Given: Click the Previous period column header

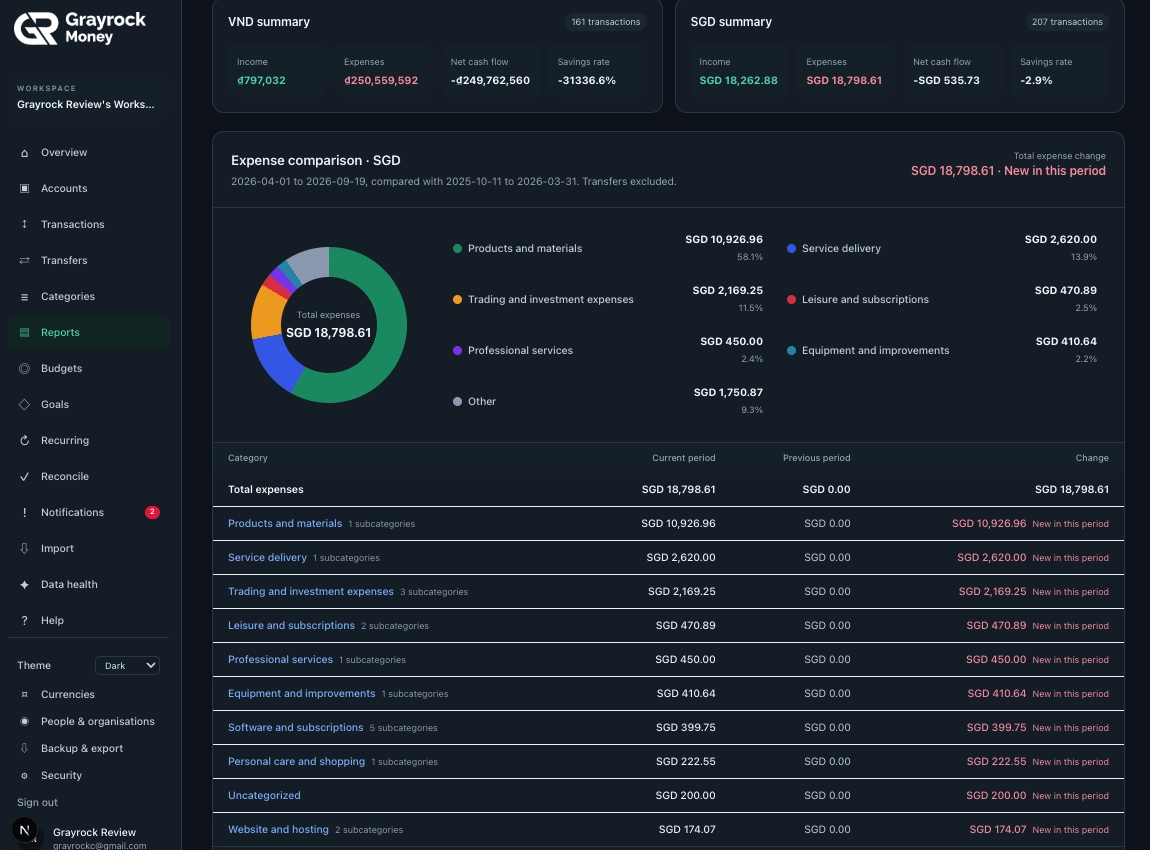Looking at the screenshot, I should coord(816,458).
